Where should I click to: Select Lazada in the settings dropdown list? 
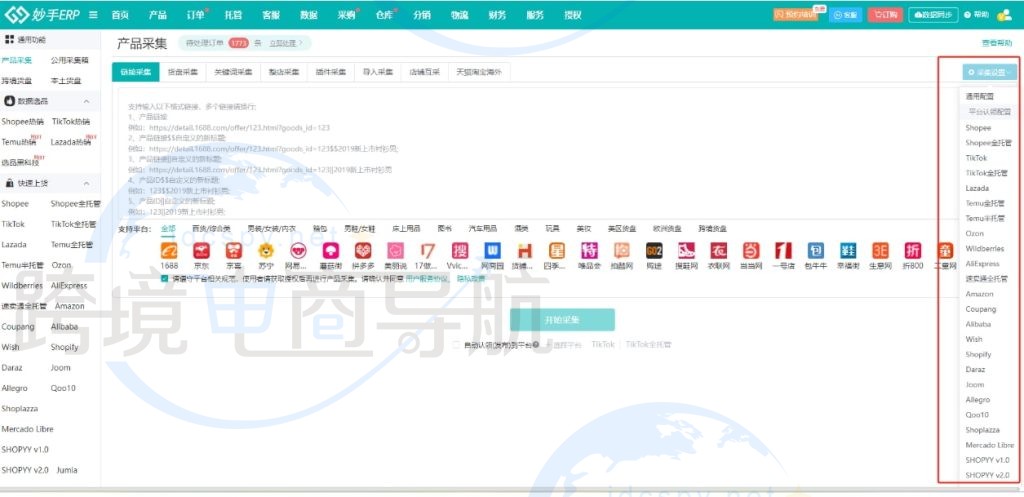click(977, 188)
